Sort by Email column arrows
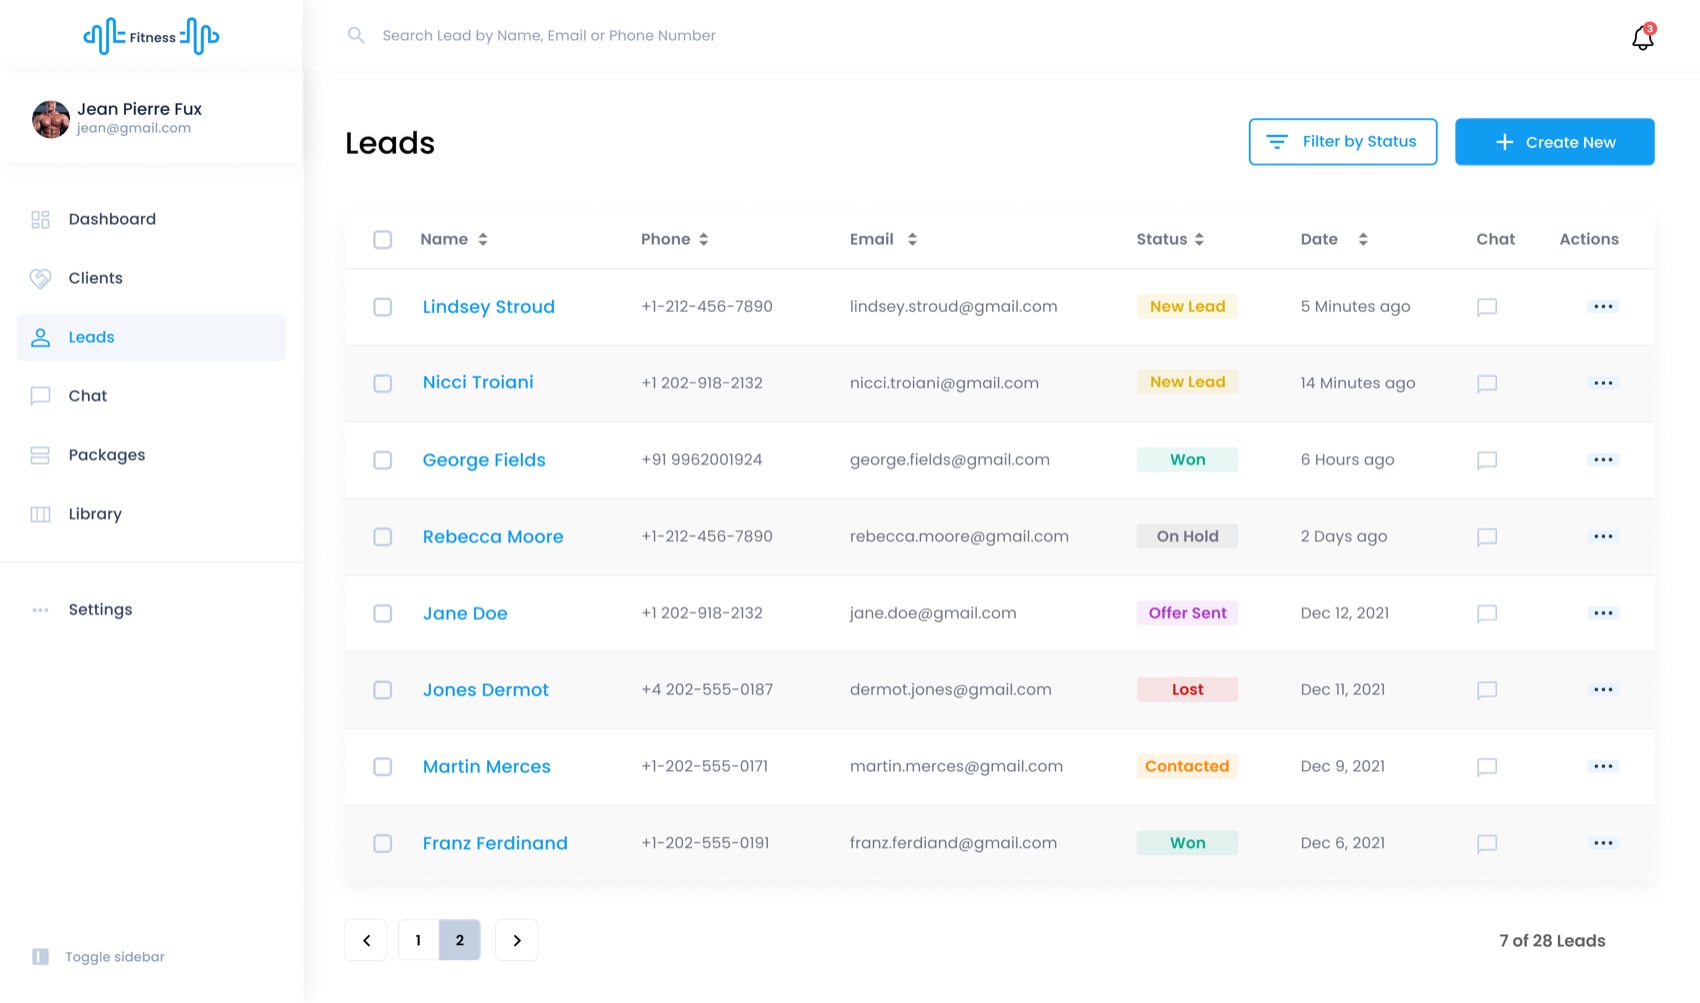Screen dimensions: 1700x1003 pyautogui.click(x=912, y=239)
